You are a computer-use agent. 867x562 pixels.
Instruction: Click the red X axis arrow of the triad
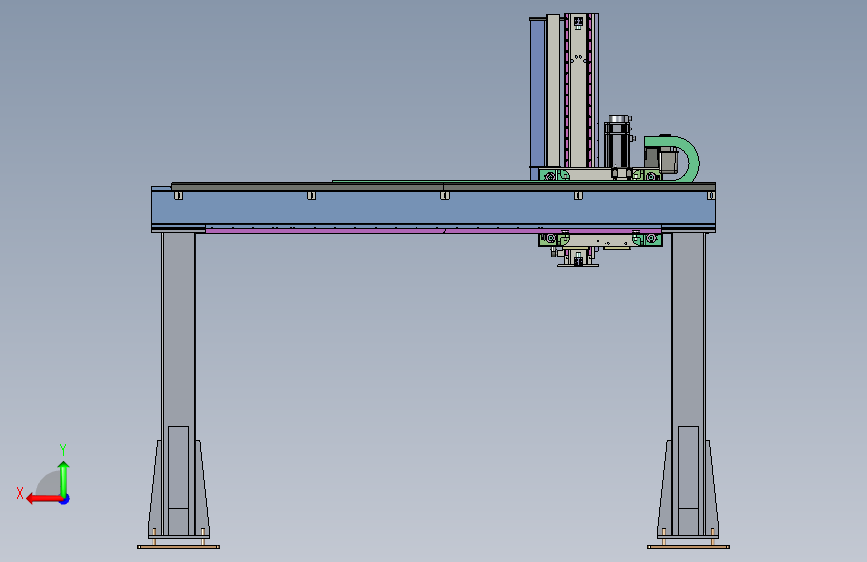(43, 499)
